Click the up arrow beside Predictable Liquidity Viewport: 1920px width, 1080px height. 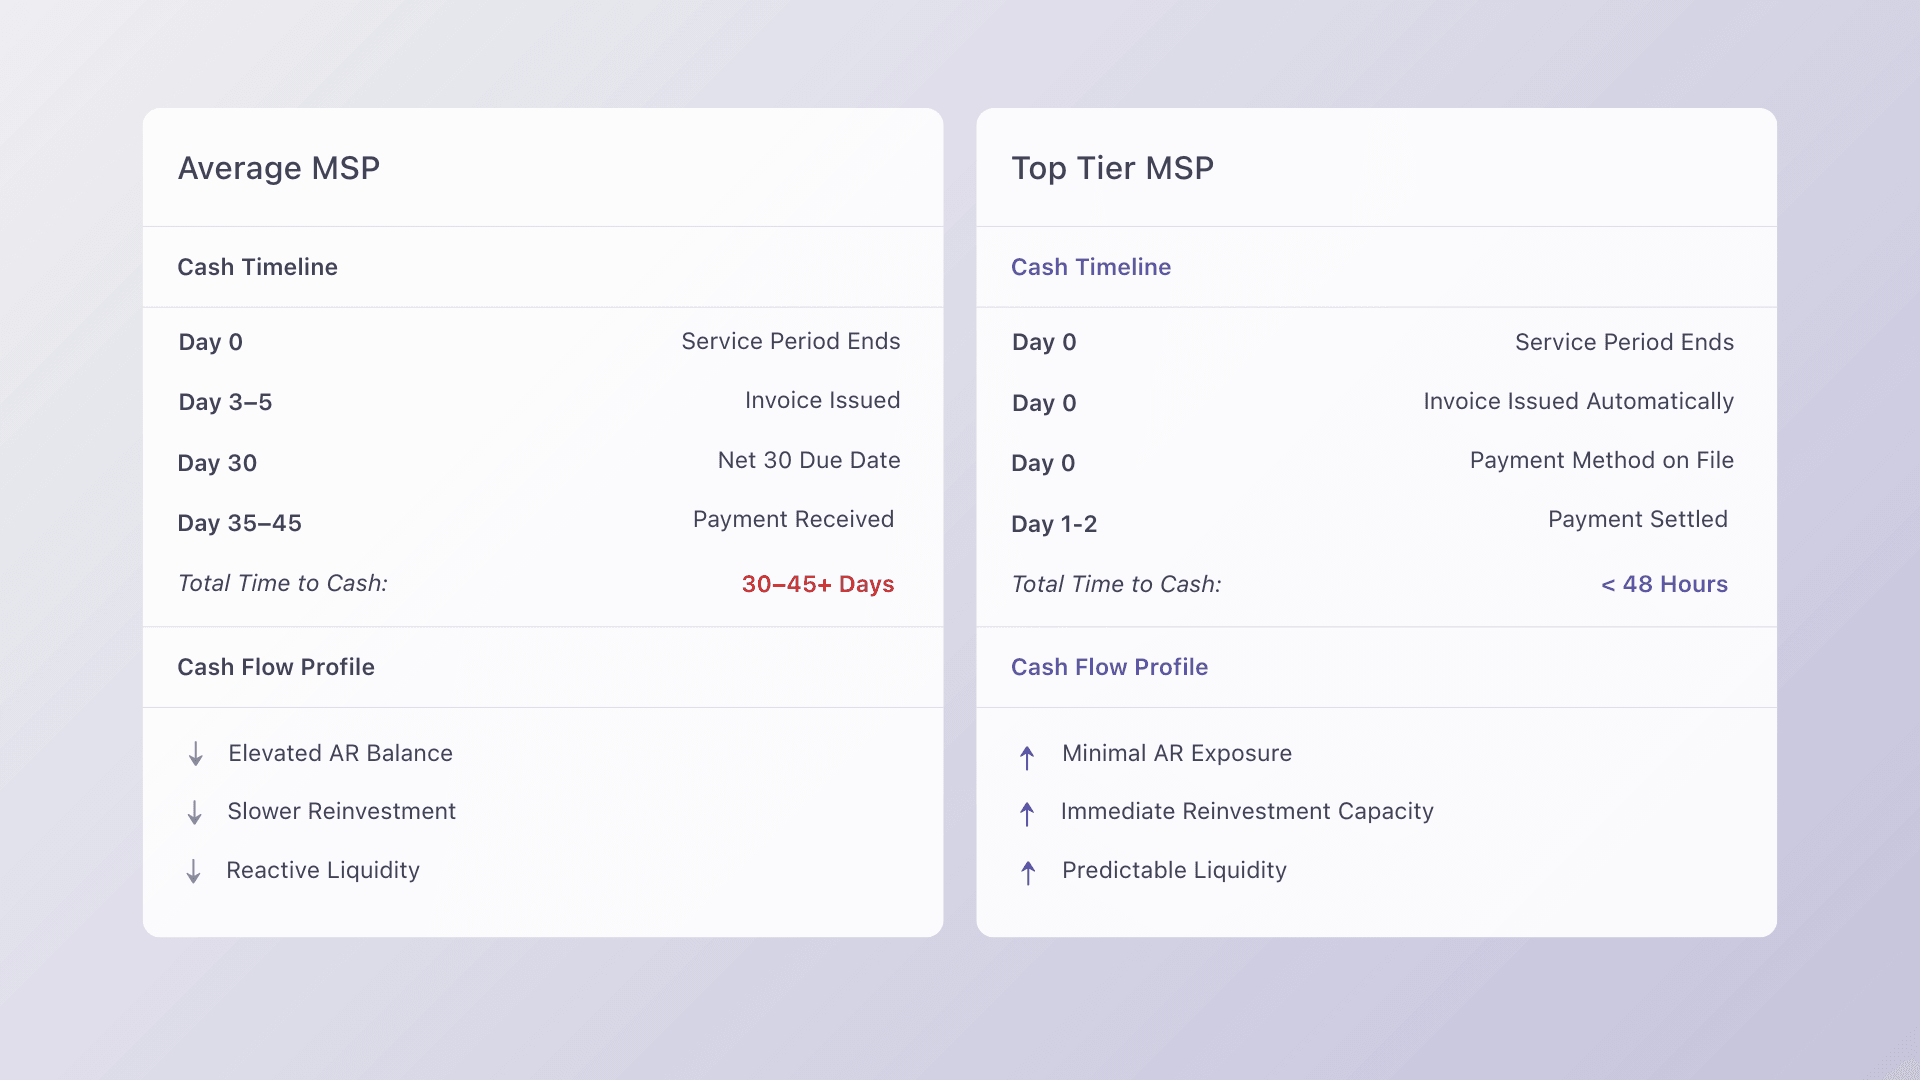tap(1028, 873)
